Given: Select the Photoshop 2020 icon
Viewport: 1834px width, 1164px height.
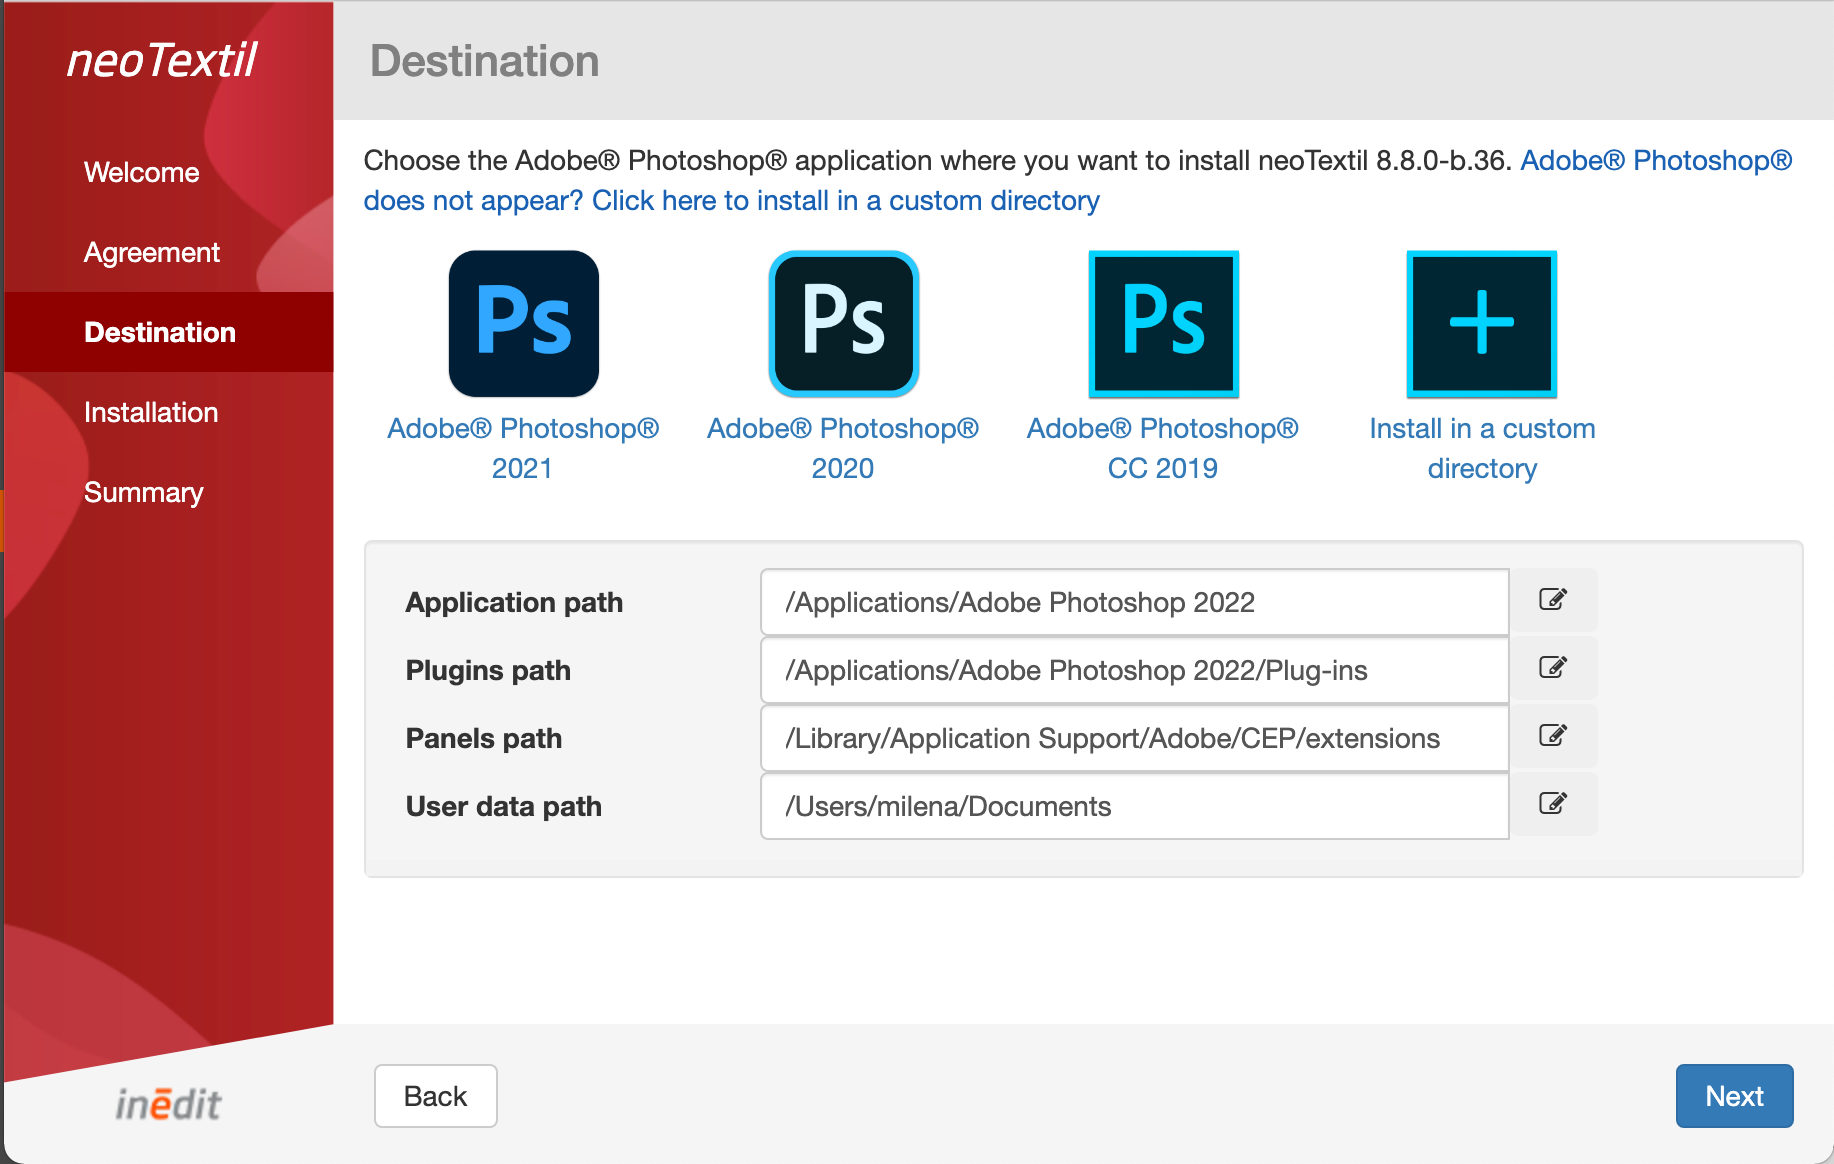Looking at the screenshot, I should (843, 323).
